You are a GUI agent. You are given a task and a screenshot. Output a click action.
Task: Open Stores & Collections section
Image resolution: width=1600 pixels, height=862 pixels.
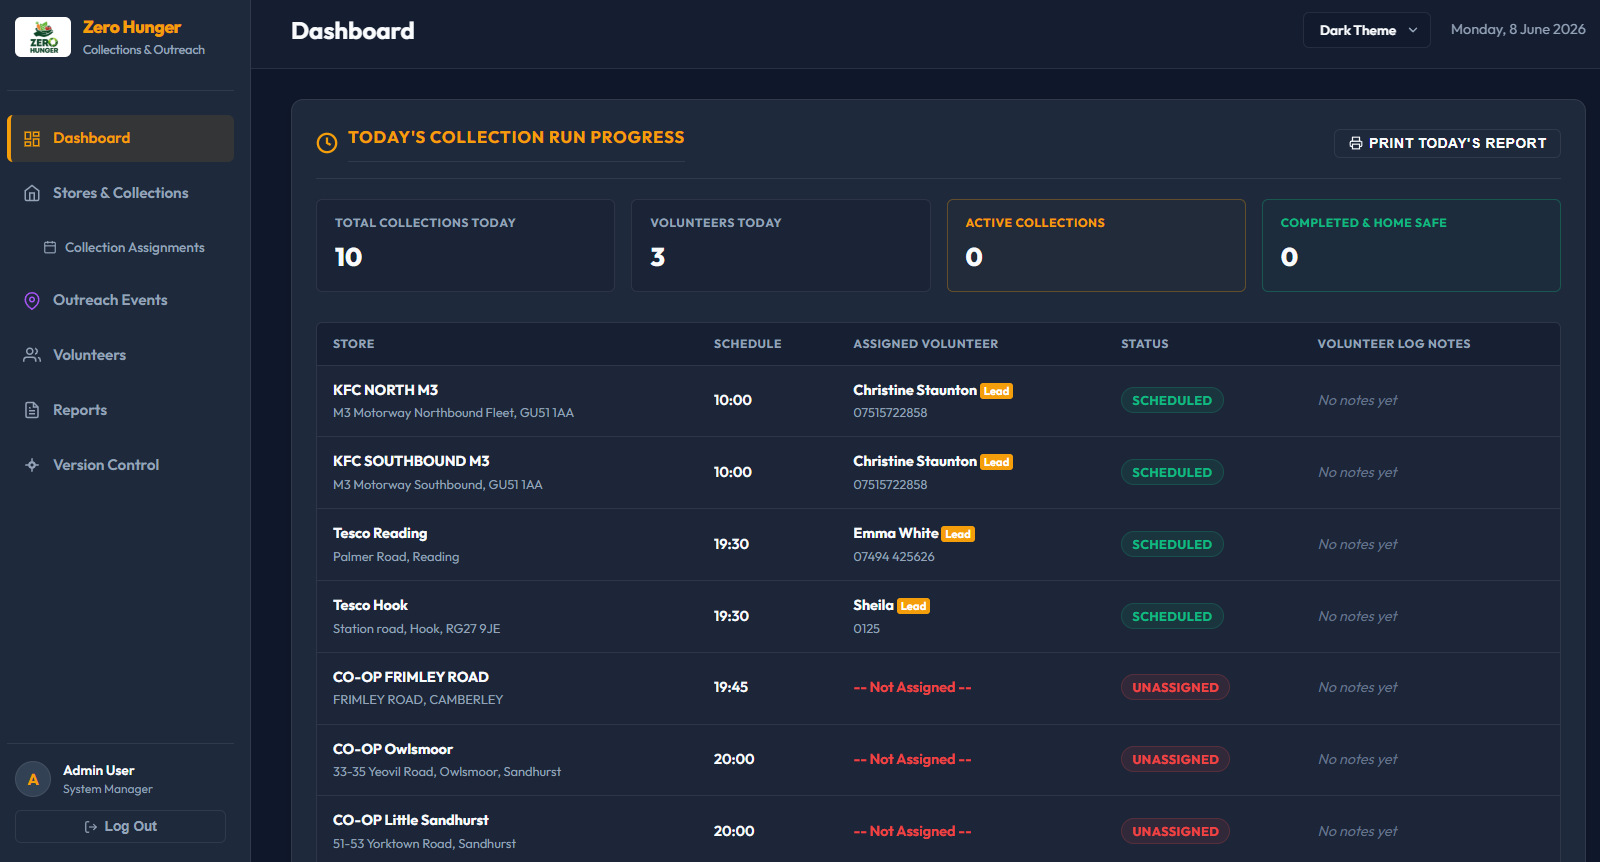pyautogui.click(x=120, y=193)
